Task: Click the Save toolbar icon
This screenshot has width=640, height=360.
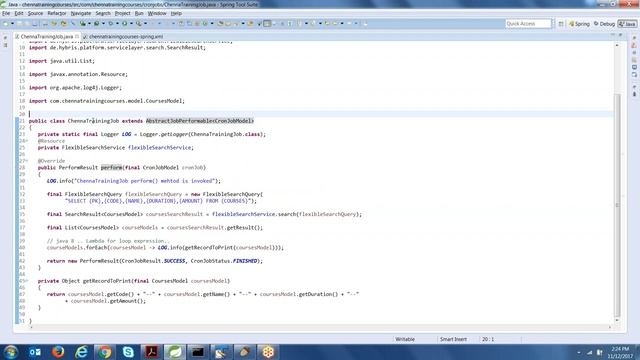Action: pos(20,24)
